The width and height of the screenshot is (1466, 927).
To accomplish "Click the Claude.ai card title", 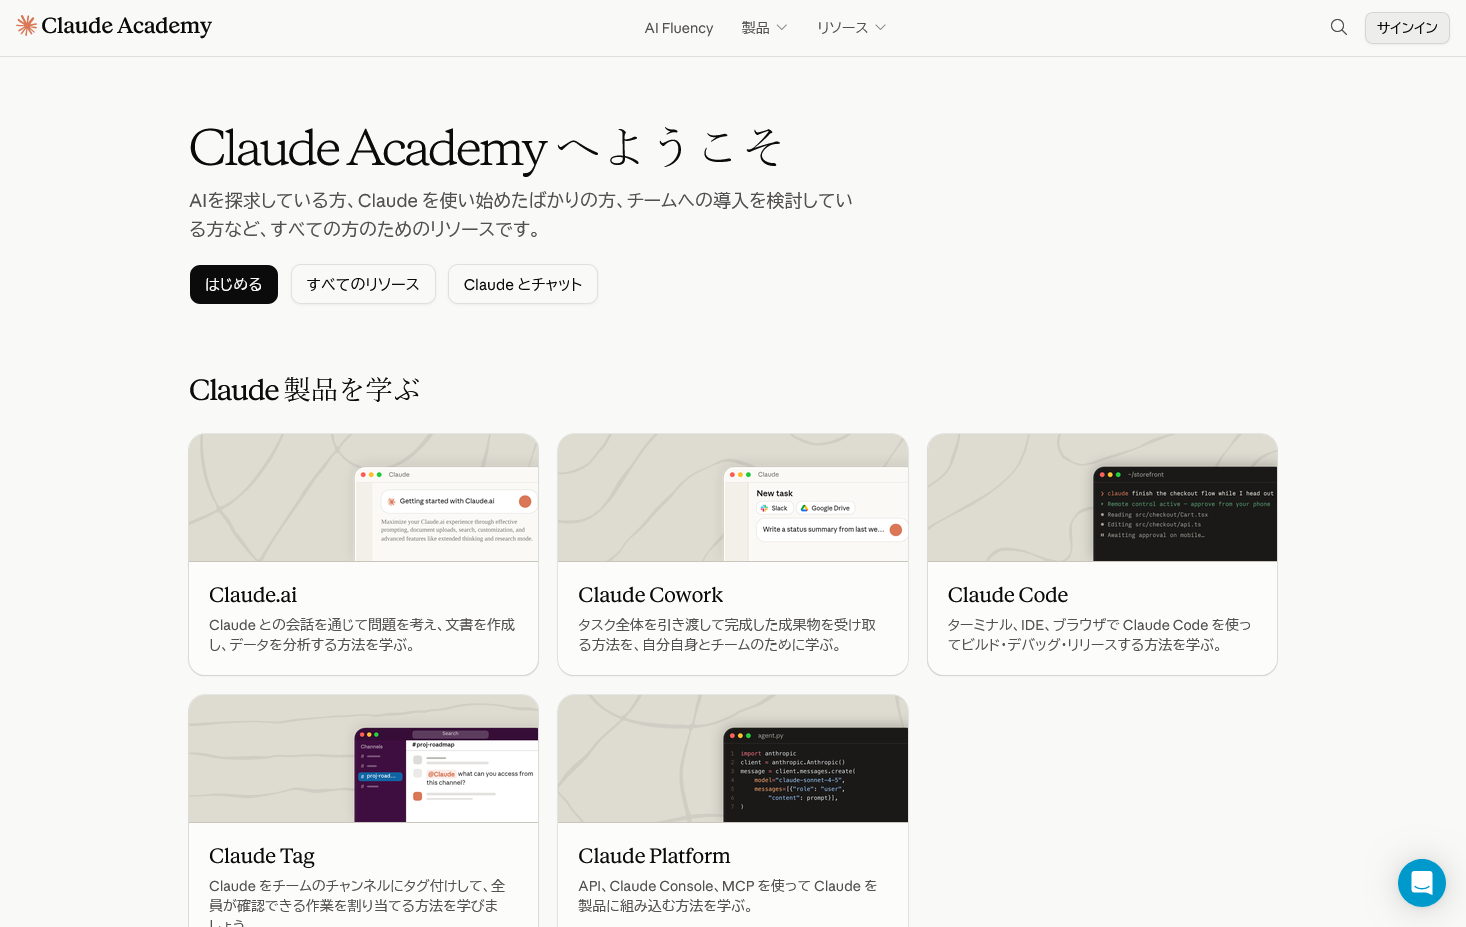I will [253, 595].
